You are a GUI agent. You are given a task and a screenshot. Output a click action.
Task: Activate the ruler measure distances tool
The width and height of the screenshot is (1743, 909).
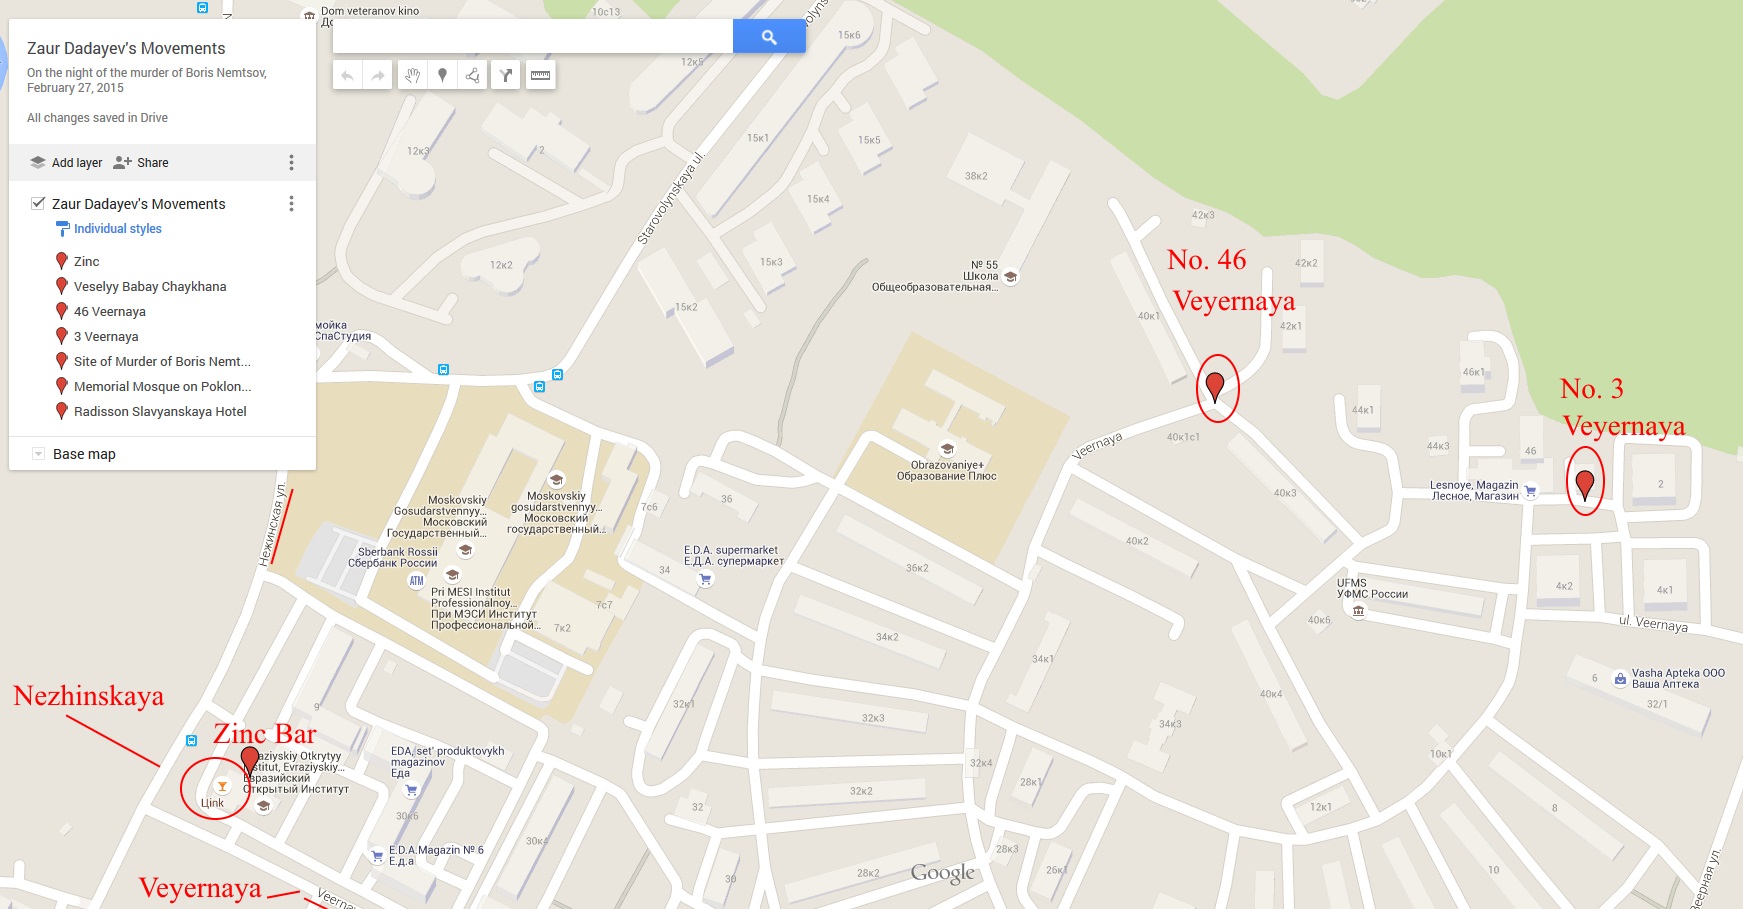tap(540, 75)
